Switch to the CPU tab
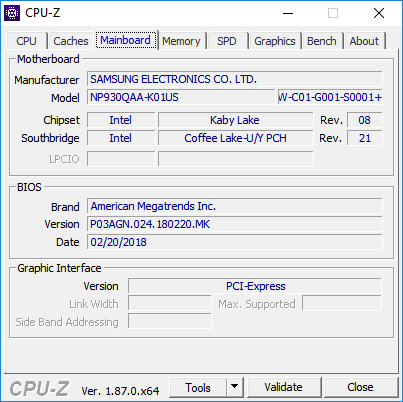 (26, 41)
